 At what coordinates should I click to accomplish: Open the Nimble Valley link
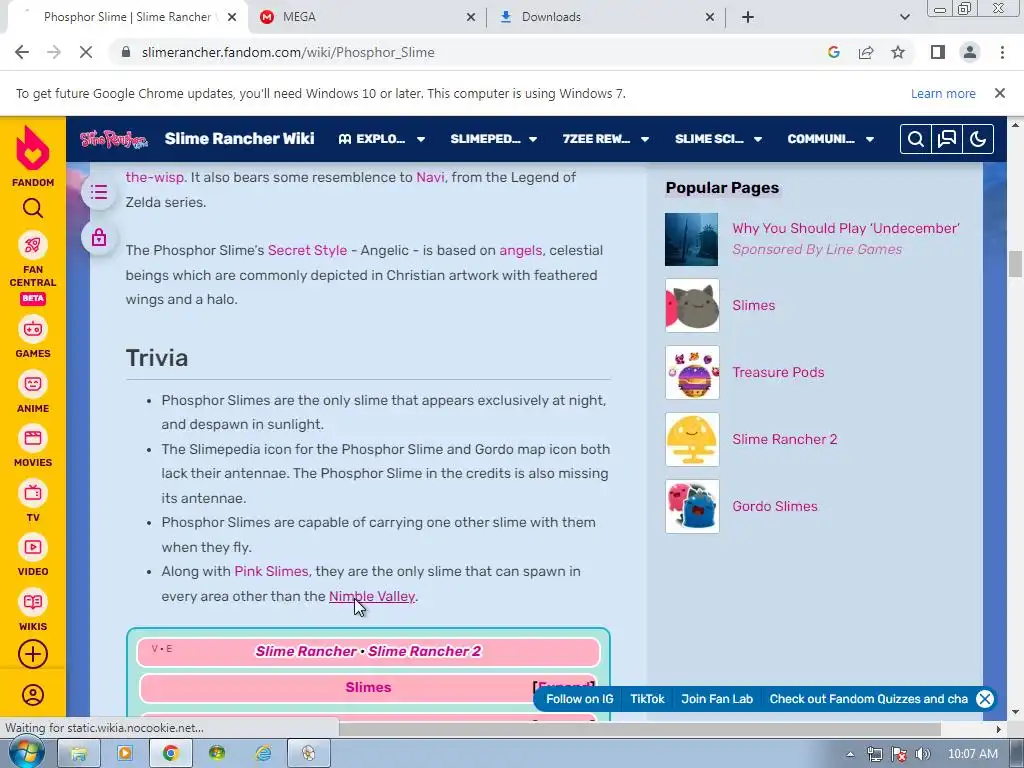coord(372,596)
